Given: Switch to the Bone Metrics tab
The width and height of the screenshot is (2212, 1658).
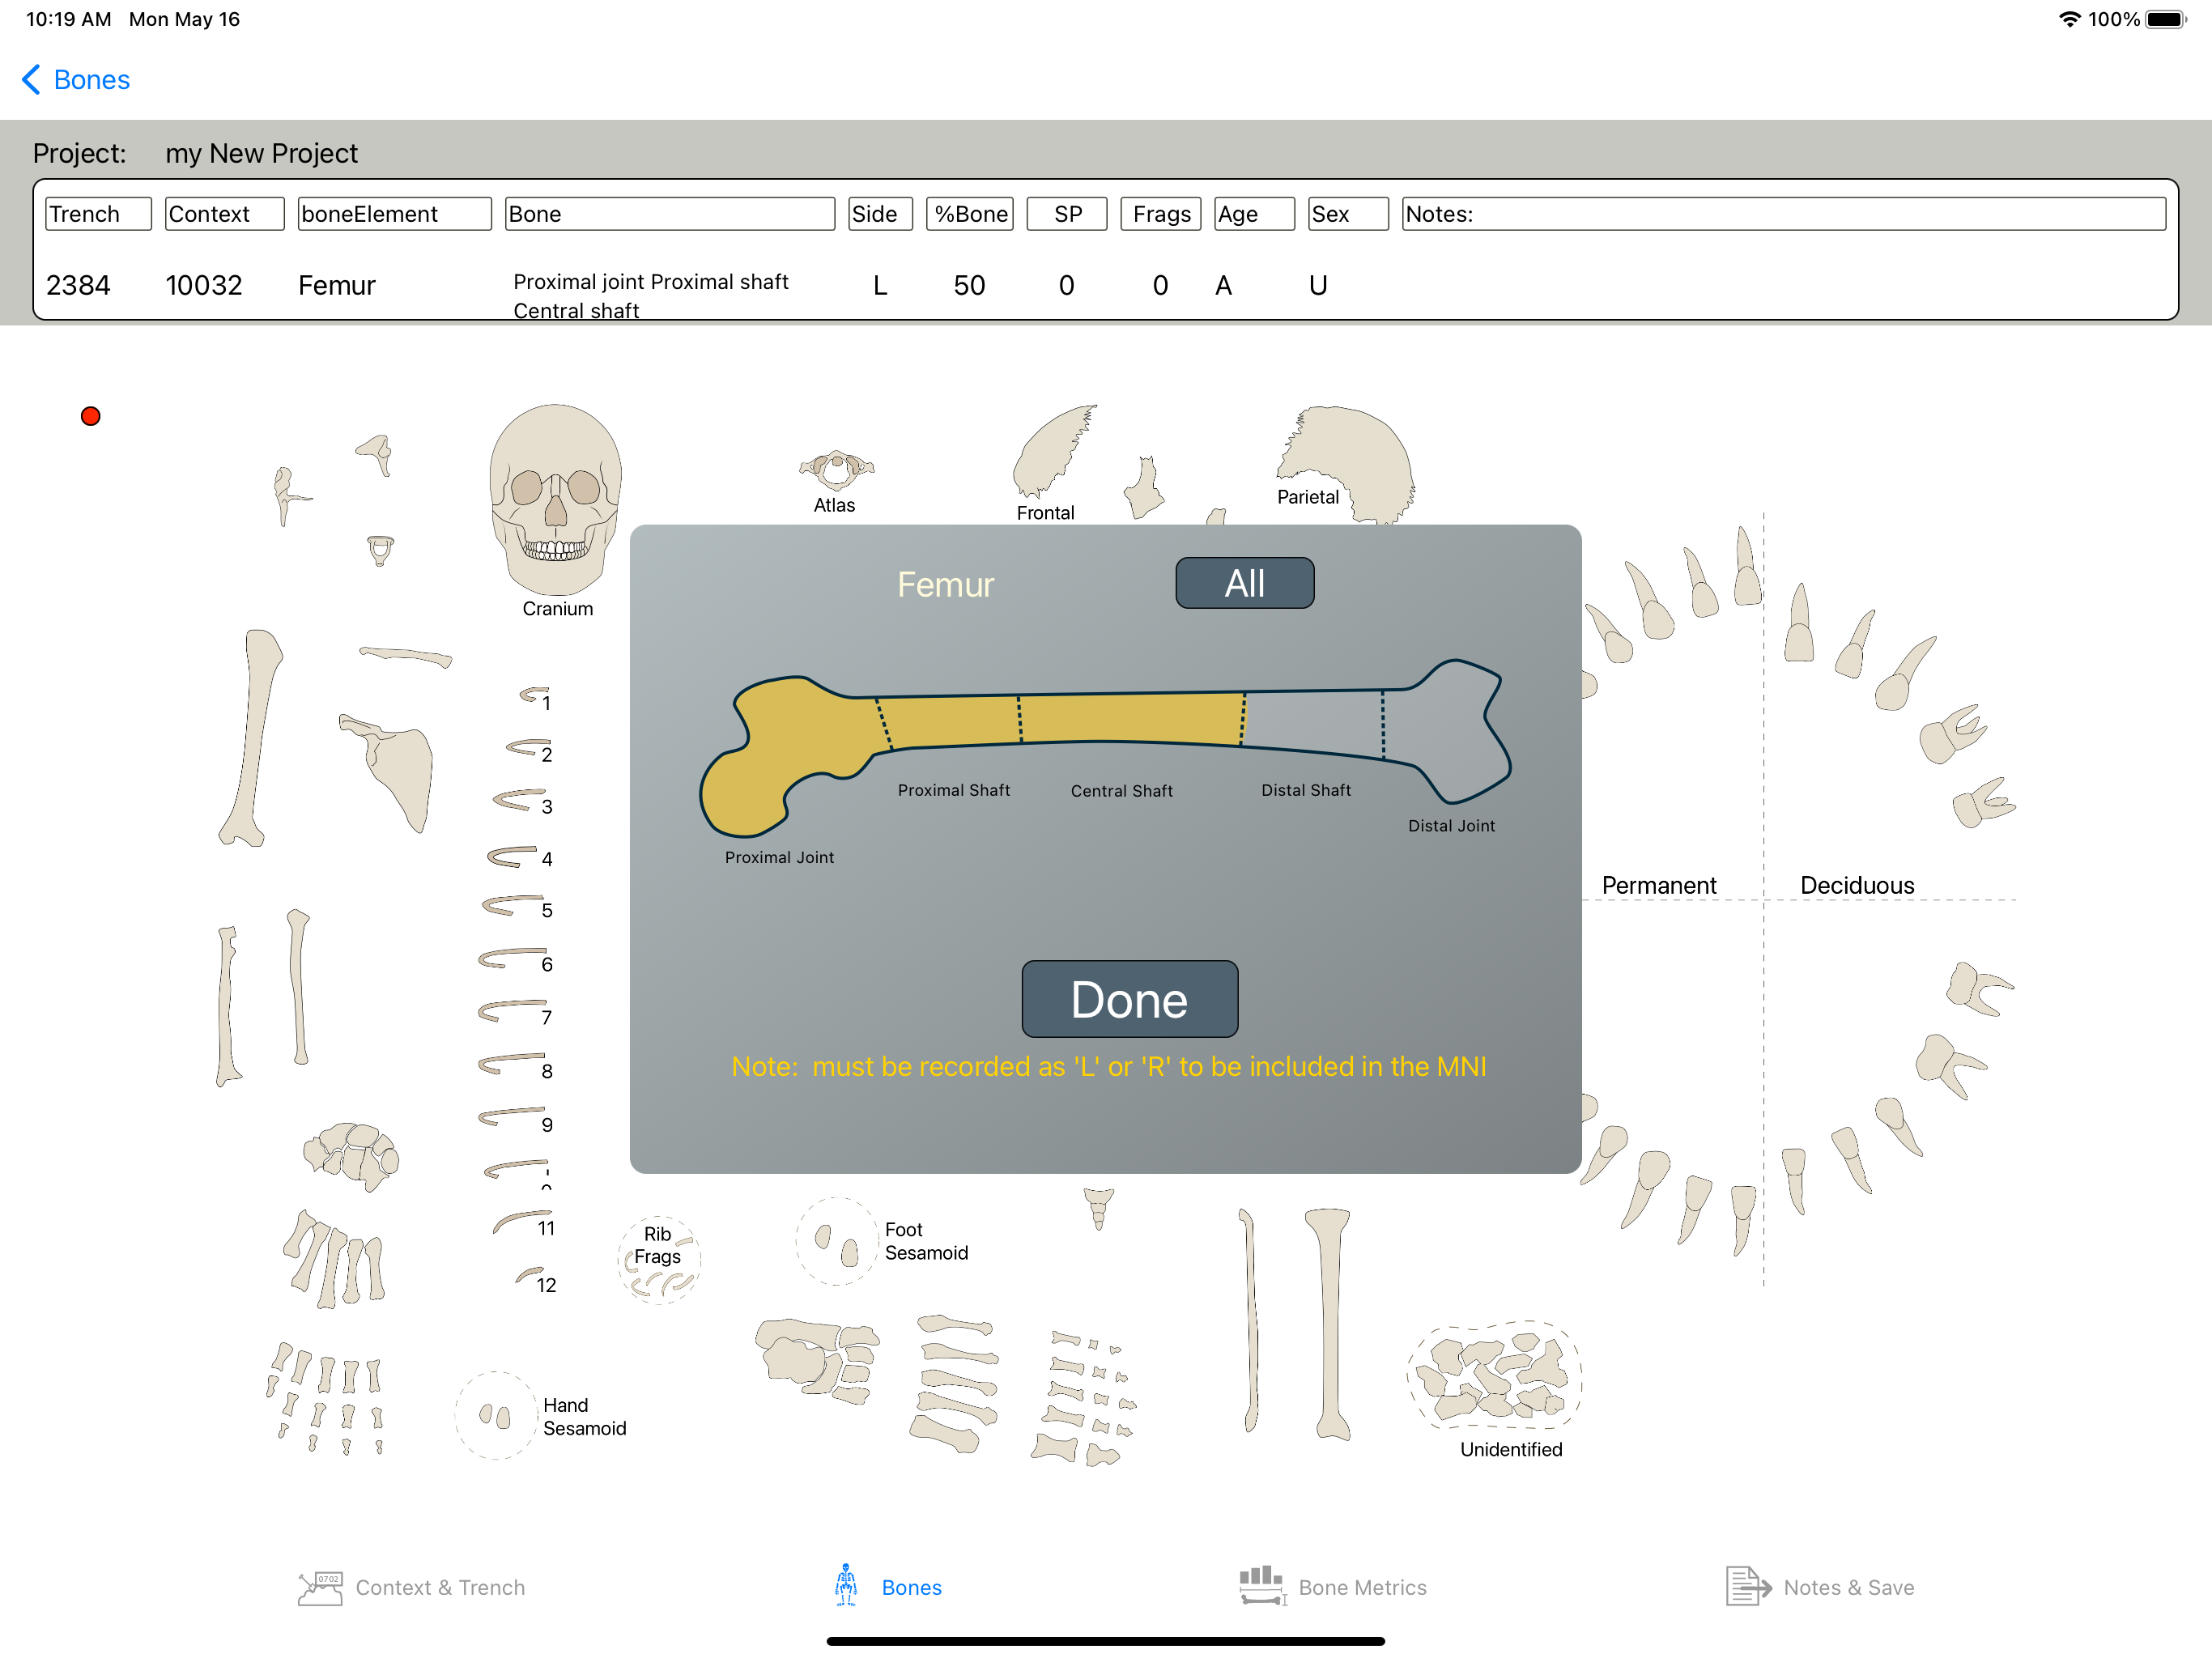Looking at the screenshot, I should click(1333, 1587).
